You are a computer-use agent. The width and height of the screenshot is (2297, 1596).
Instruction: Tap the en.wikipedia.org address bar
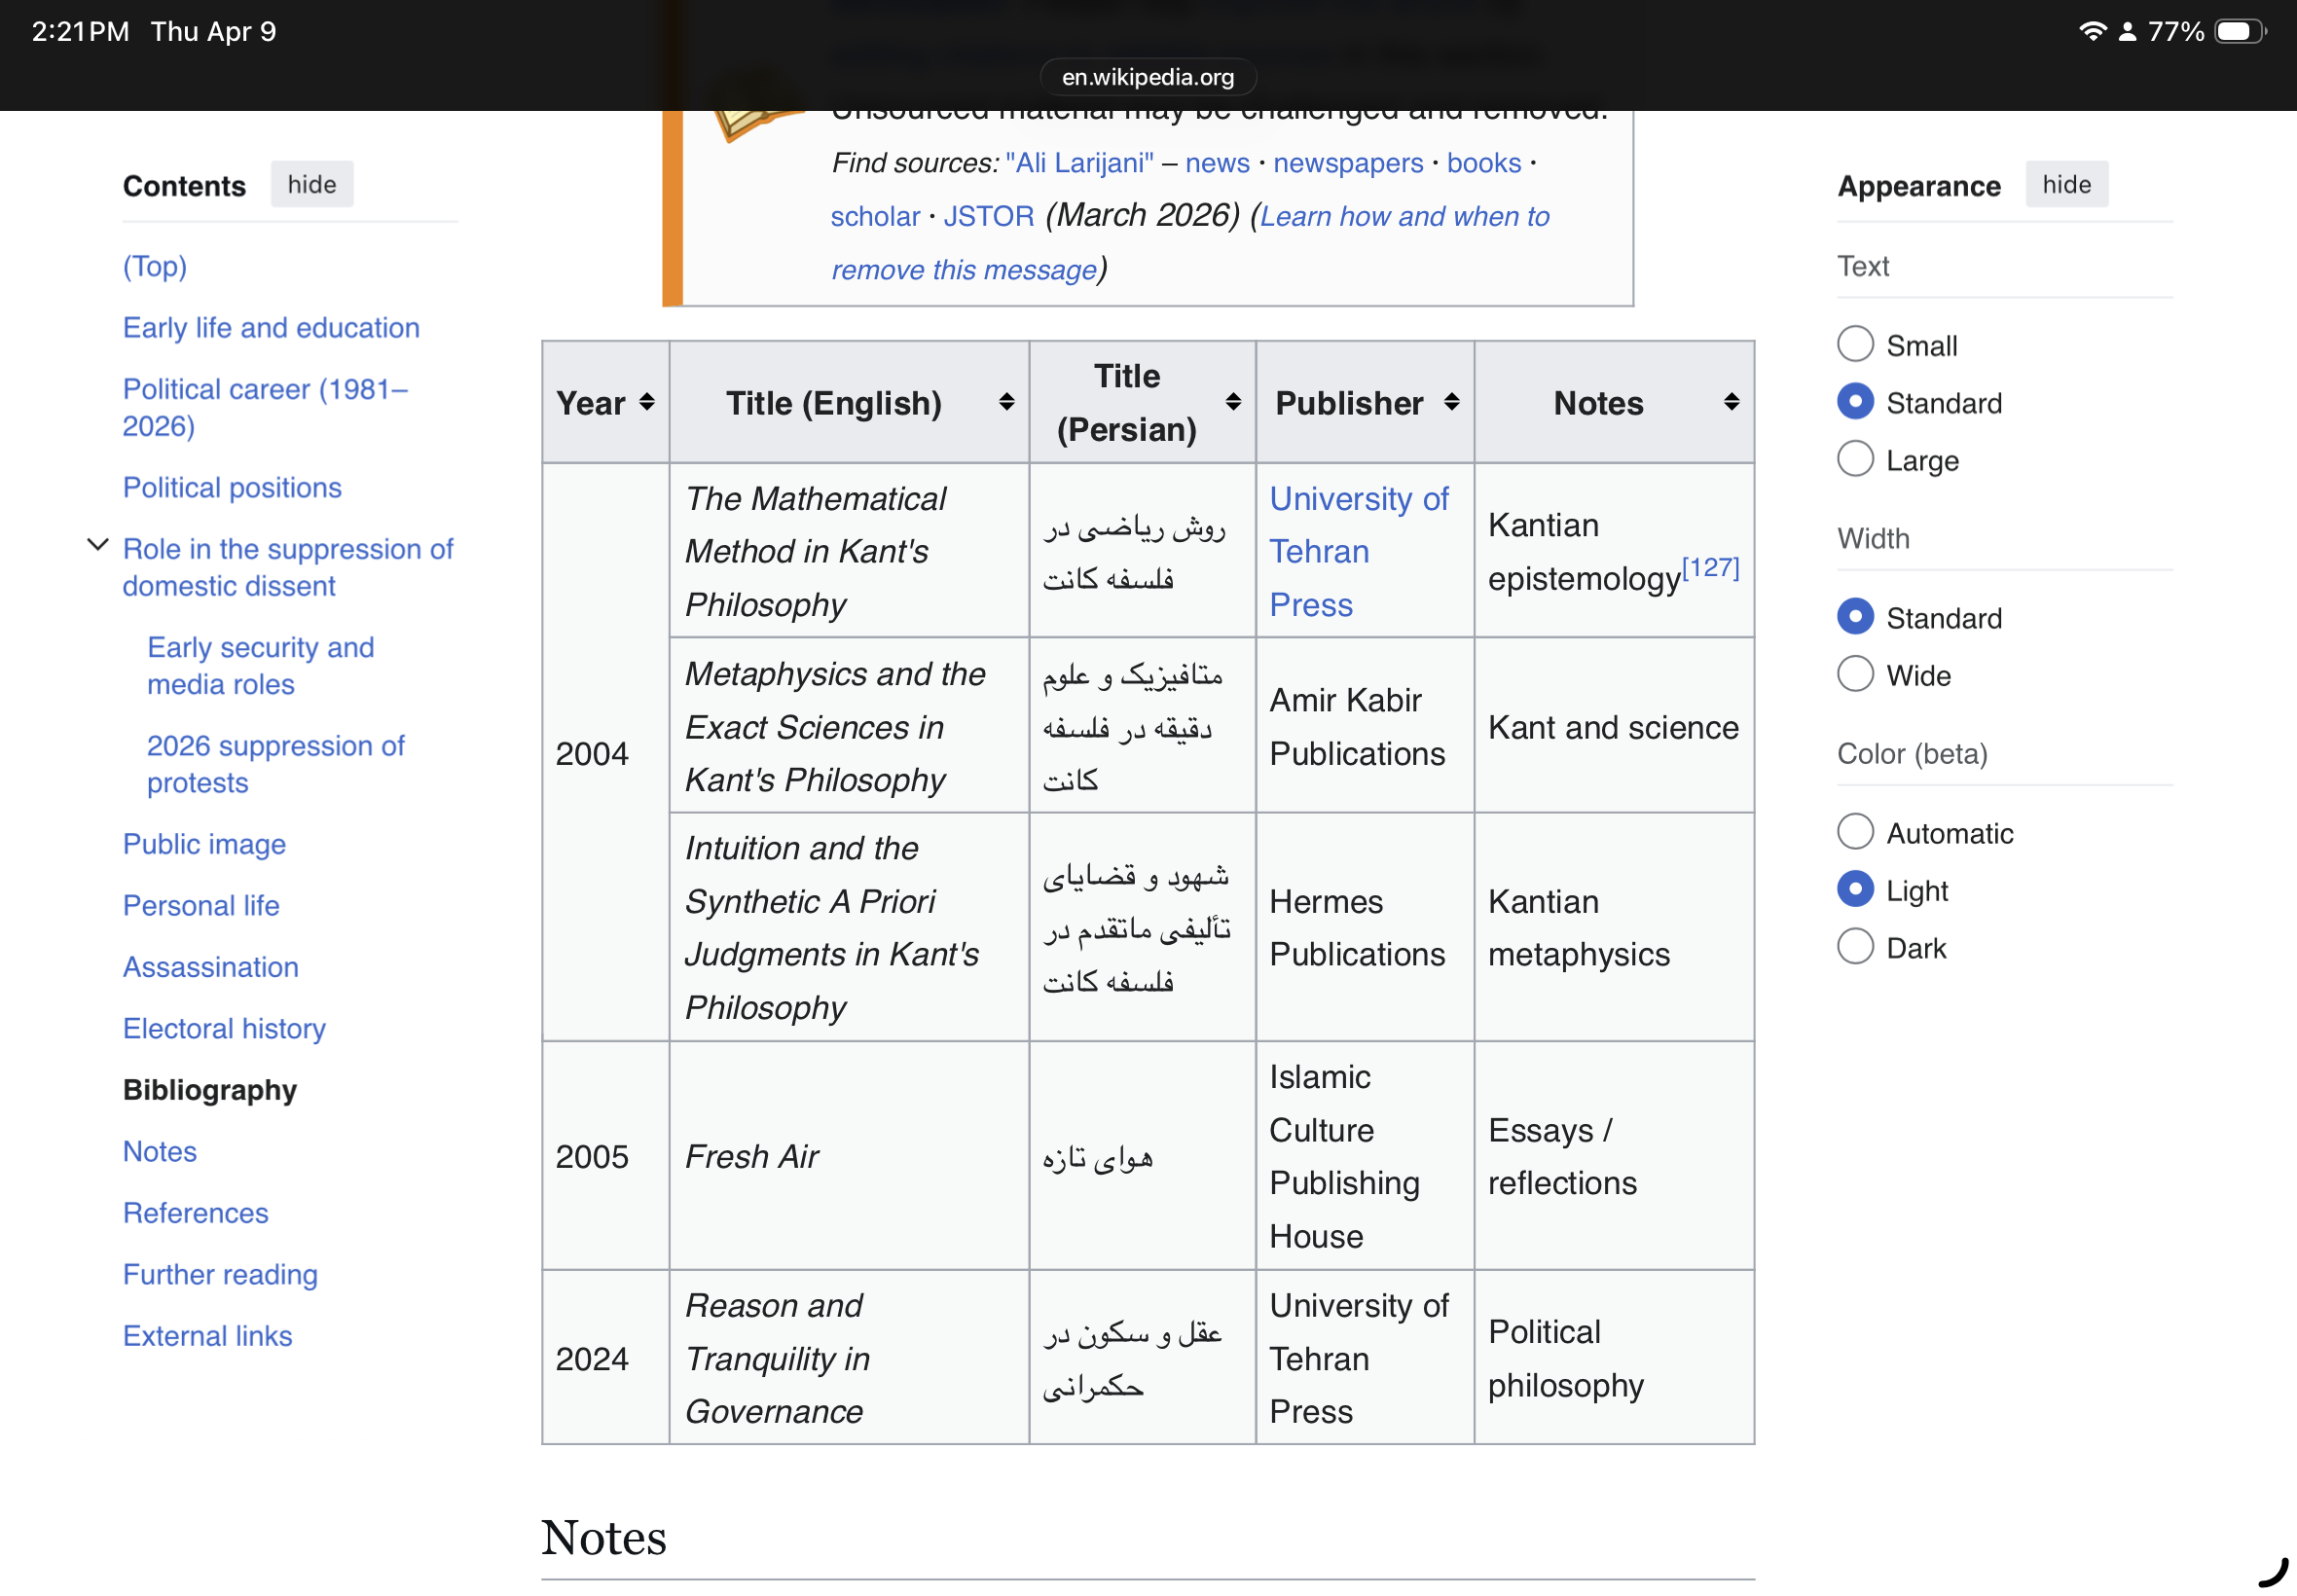(1147, 77)
